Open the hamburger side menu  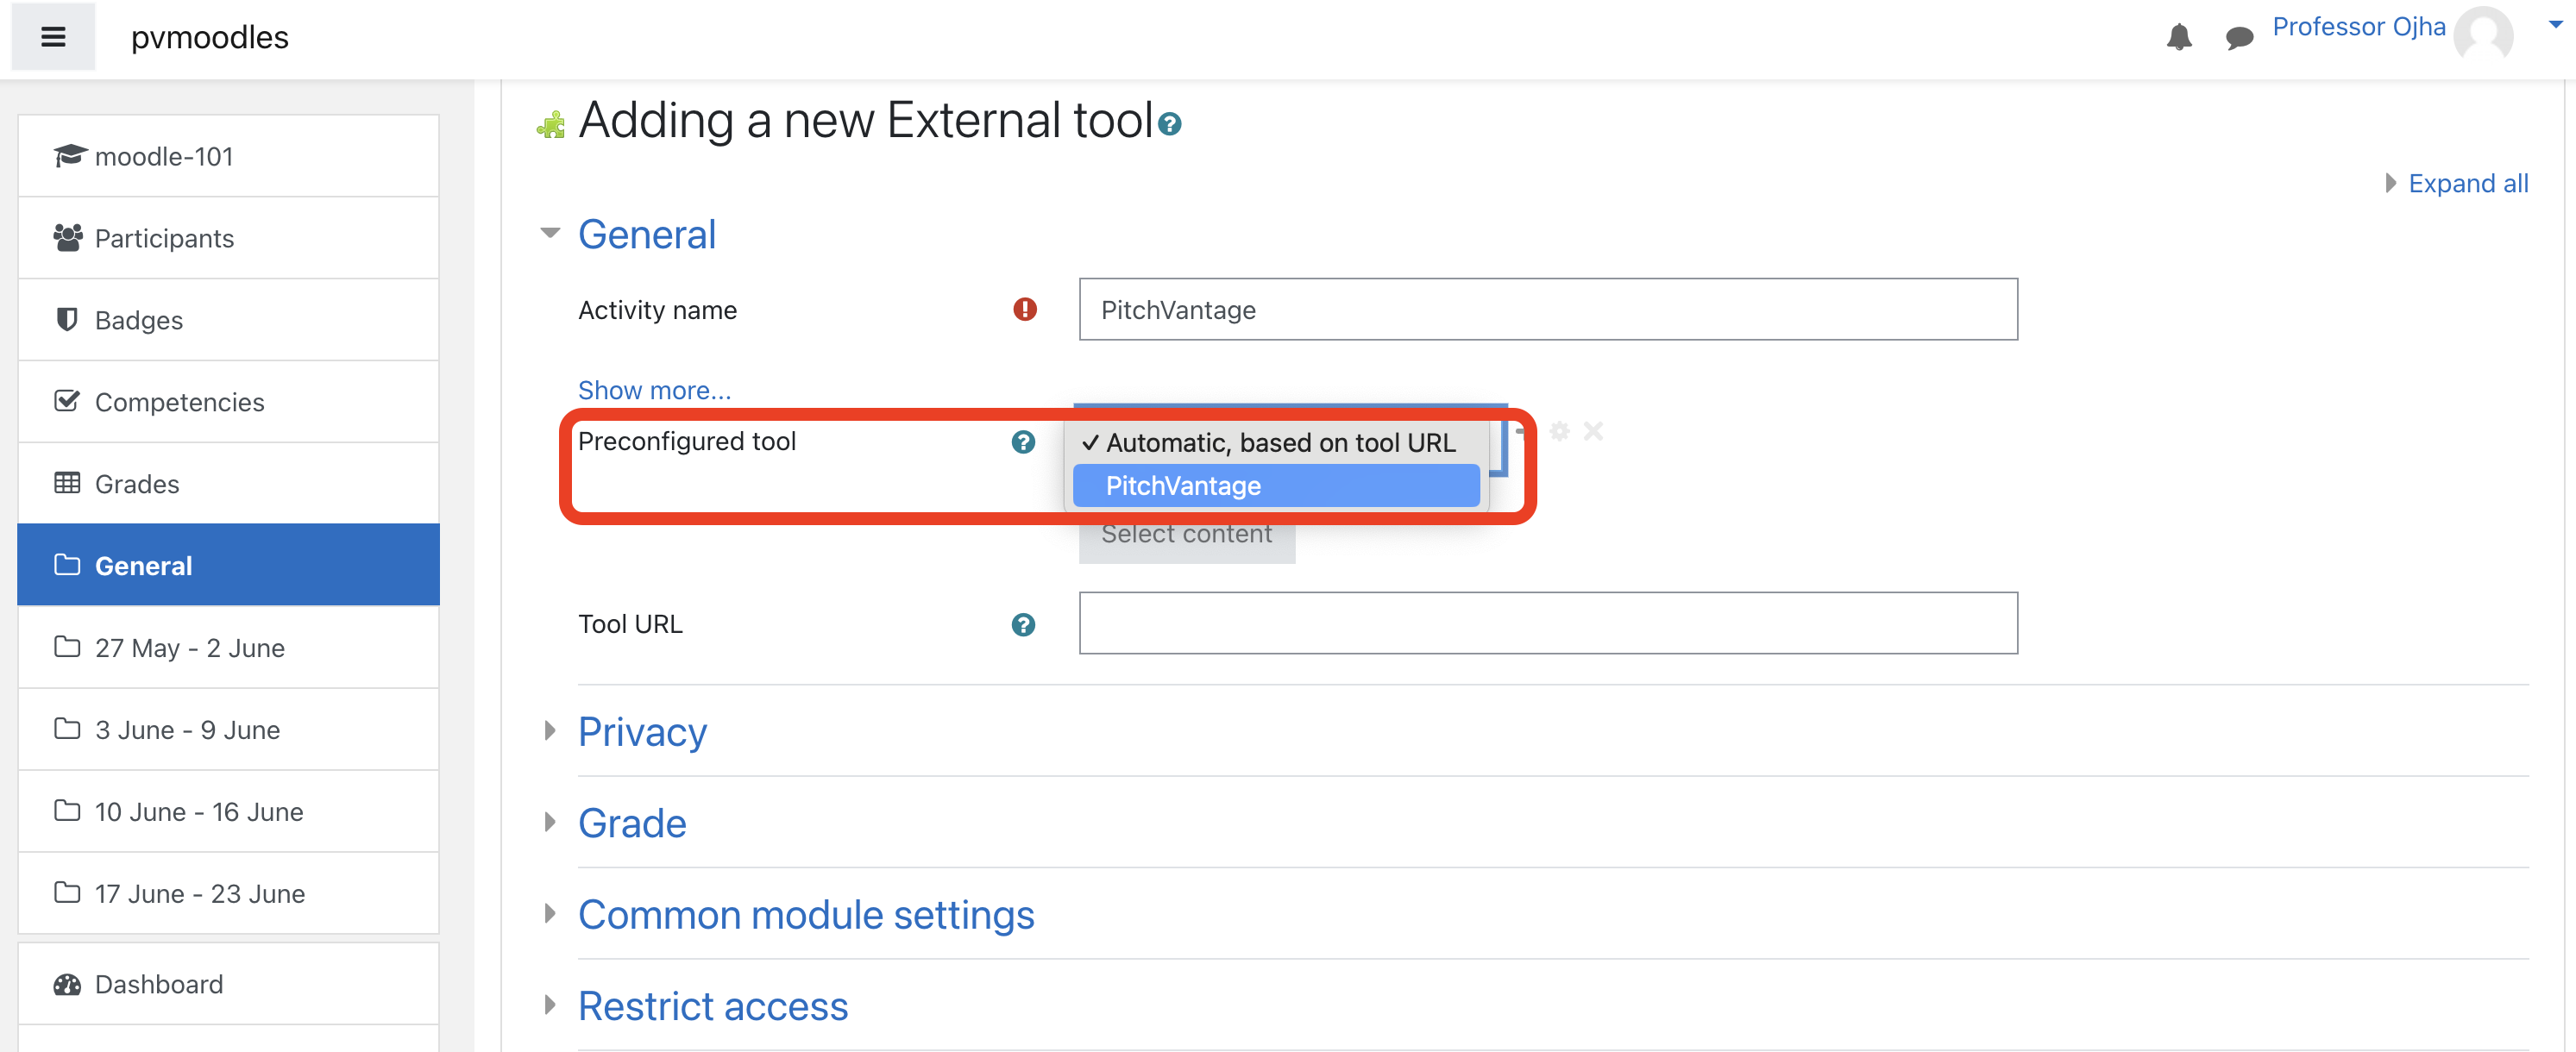click(53, 37)
